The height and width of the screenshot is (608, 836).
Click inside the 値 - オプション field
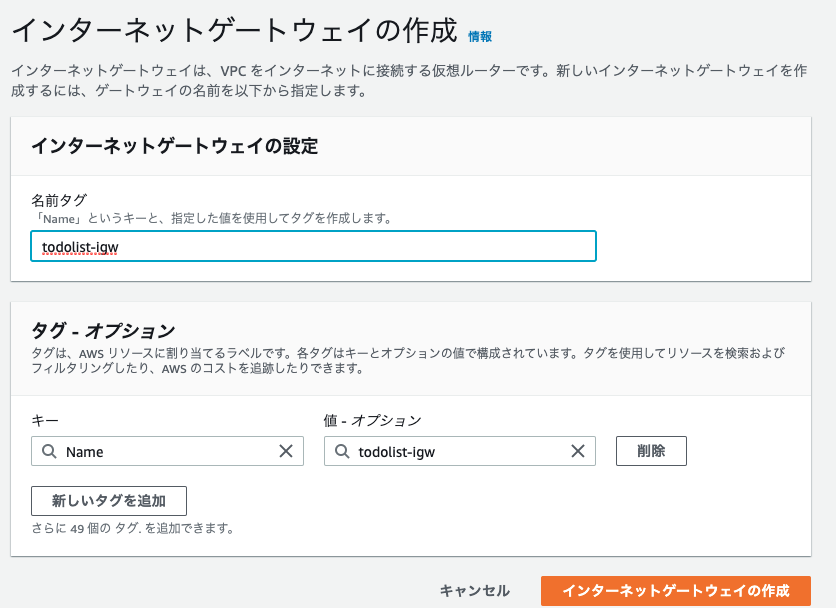click(450, 451)
